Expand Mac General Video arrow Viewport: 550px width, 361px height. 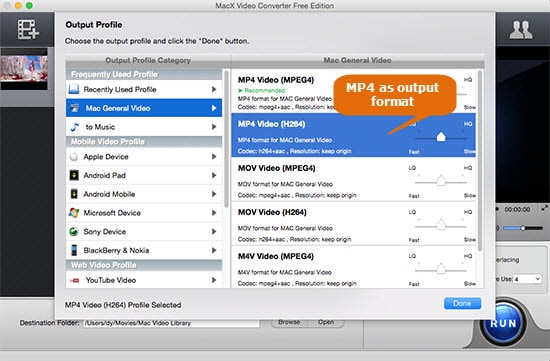point(214,108)
